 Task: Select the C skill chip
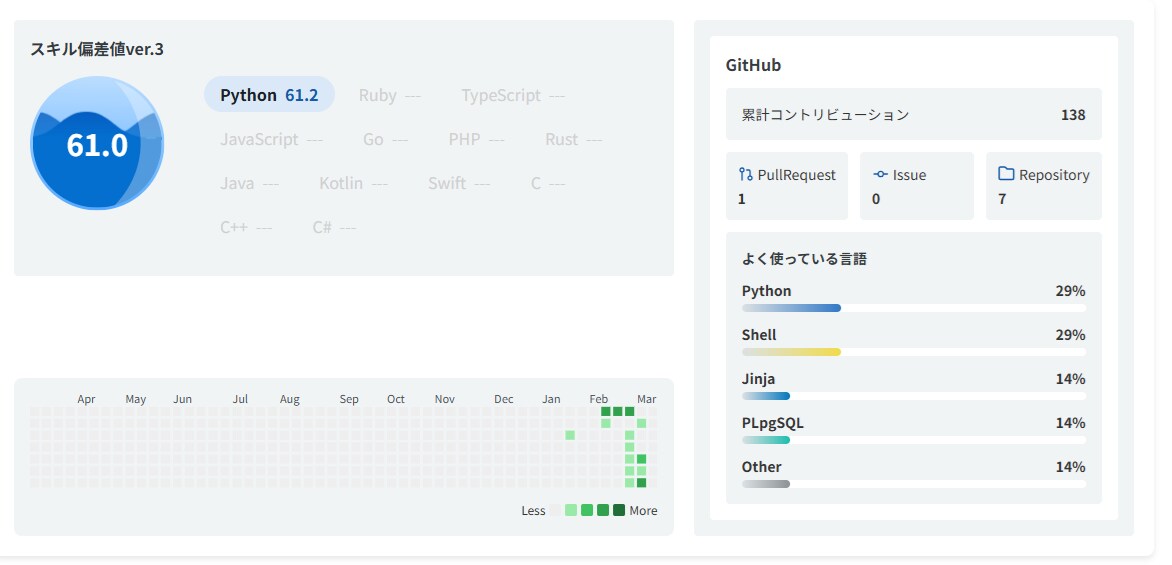(x=548, y=183)
